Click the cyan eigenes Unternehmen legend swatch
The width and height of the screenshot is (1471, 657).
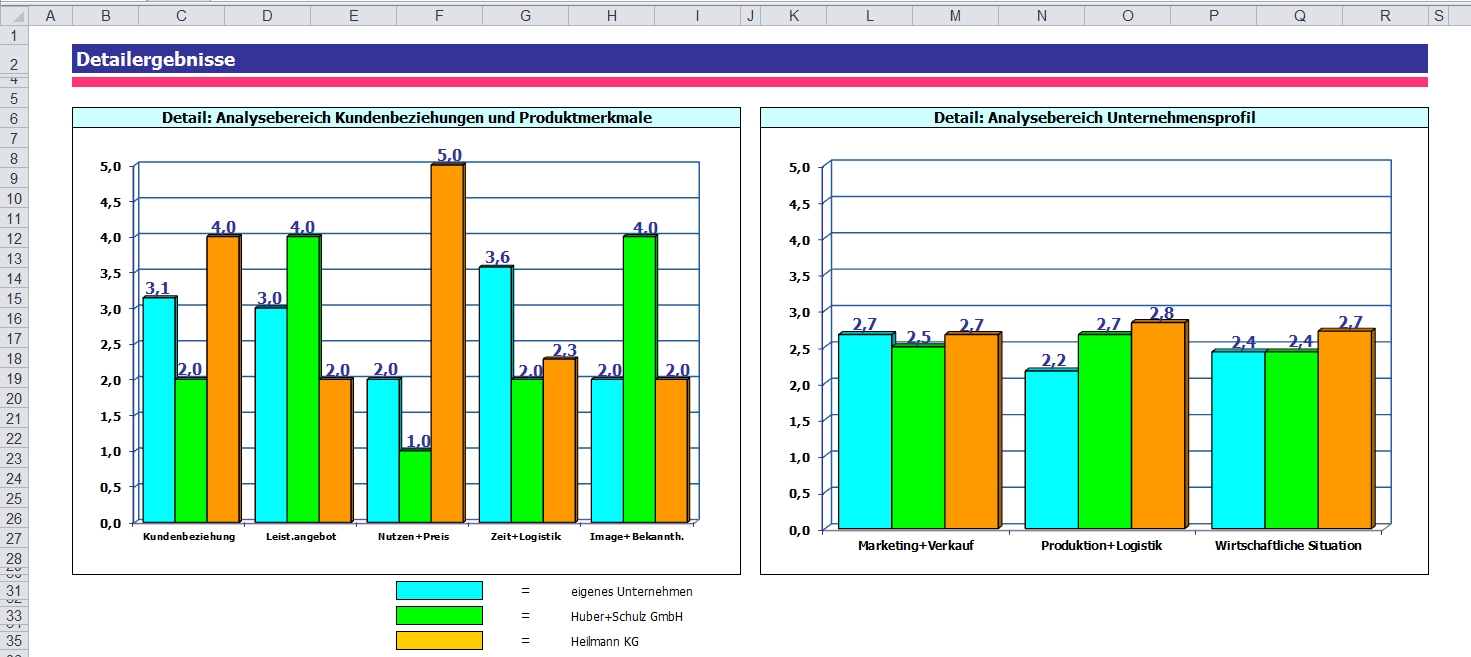(439, 591)
